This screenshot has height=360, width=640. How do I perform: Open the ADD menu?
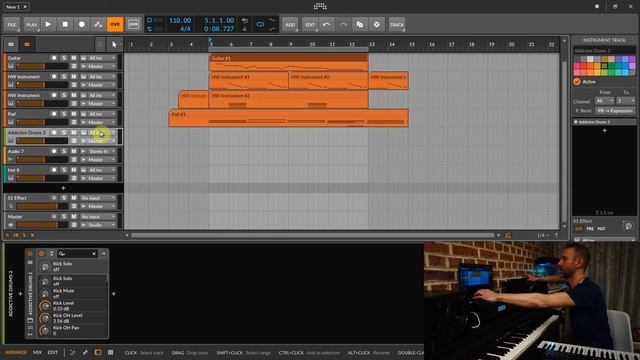point(290,24)
